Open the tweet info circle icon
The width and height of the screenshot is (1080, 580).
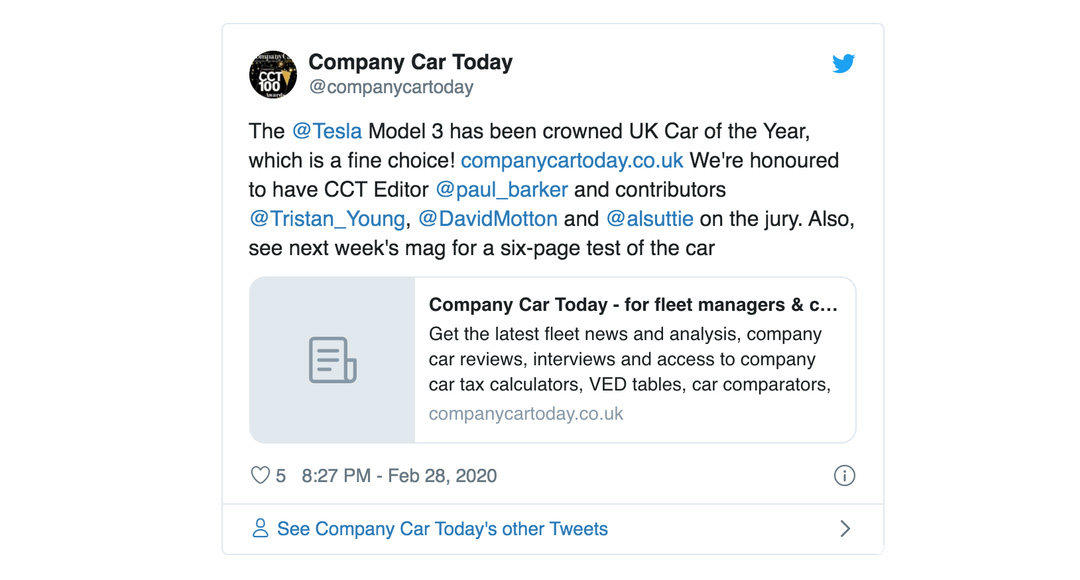coord(844,476)
